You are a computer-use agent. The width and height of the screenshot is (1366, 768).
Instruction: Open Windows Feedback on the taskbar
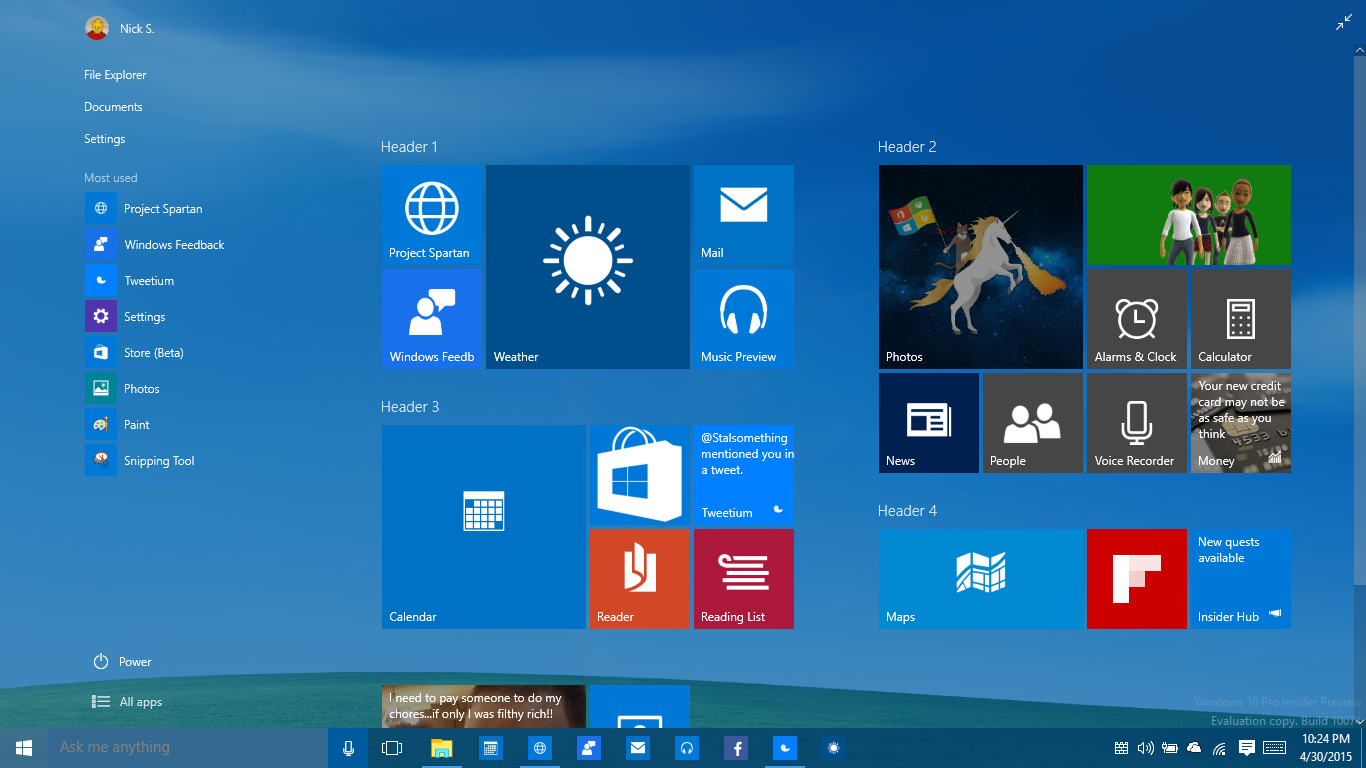click(x=588, y=747)
